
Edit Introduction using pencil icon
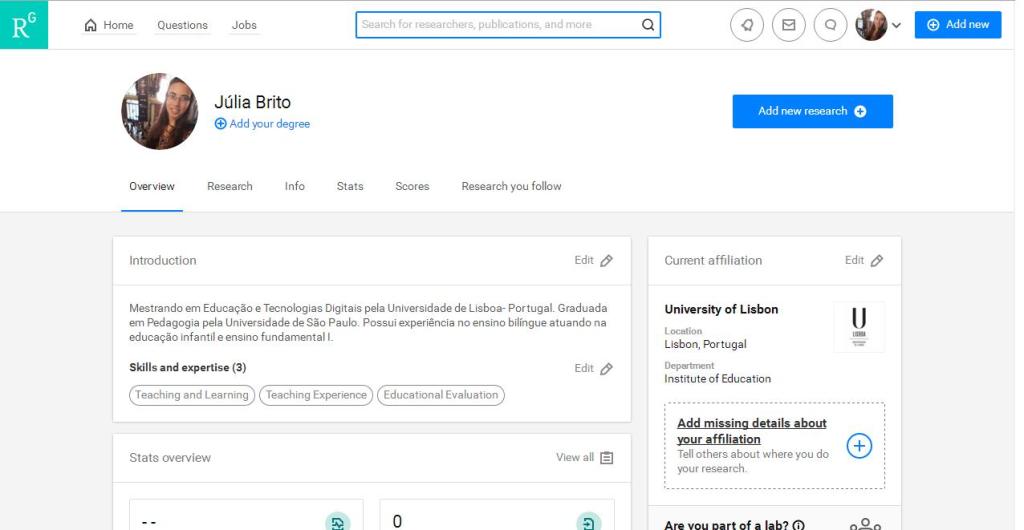(606, 261)
